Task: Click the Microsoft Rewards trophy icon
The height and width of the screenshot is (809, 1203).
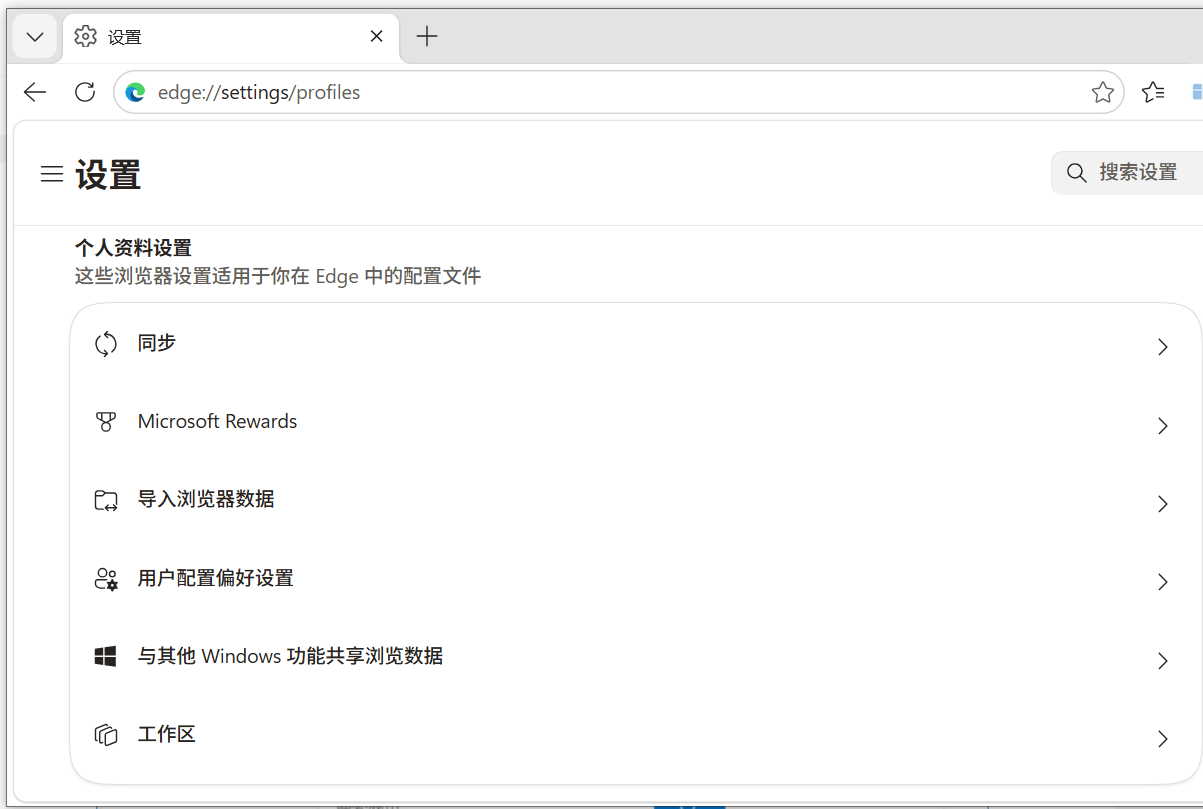Action: click(106, 422)
